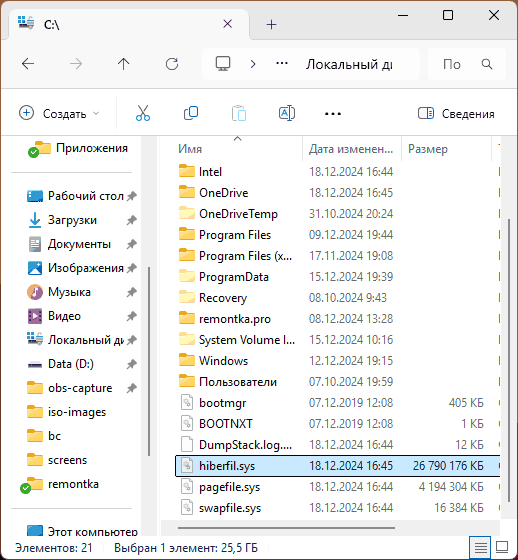518x560 pixels.
Task: Click the pin icon next to Музыка
Action: coord(131,292)
